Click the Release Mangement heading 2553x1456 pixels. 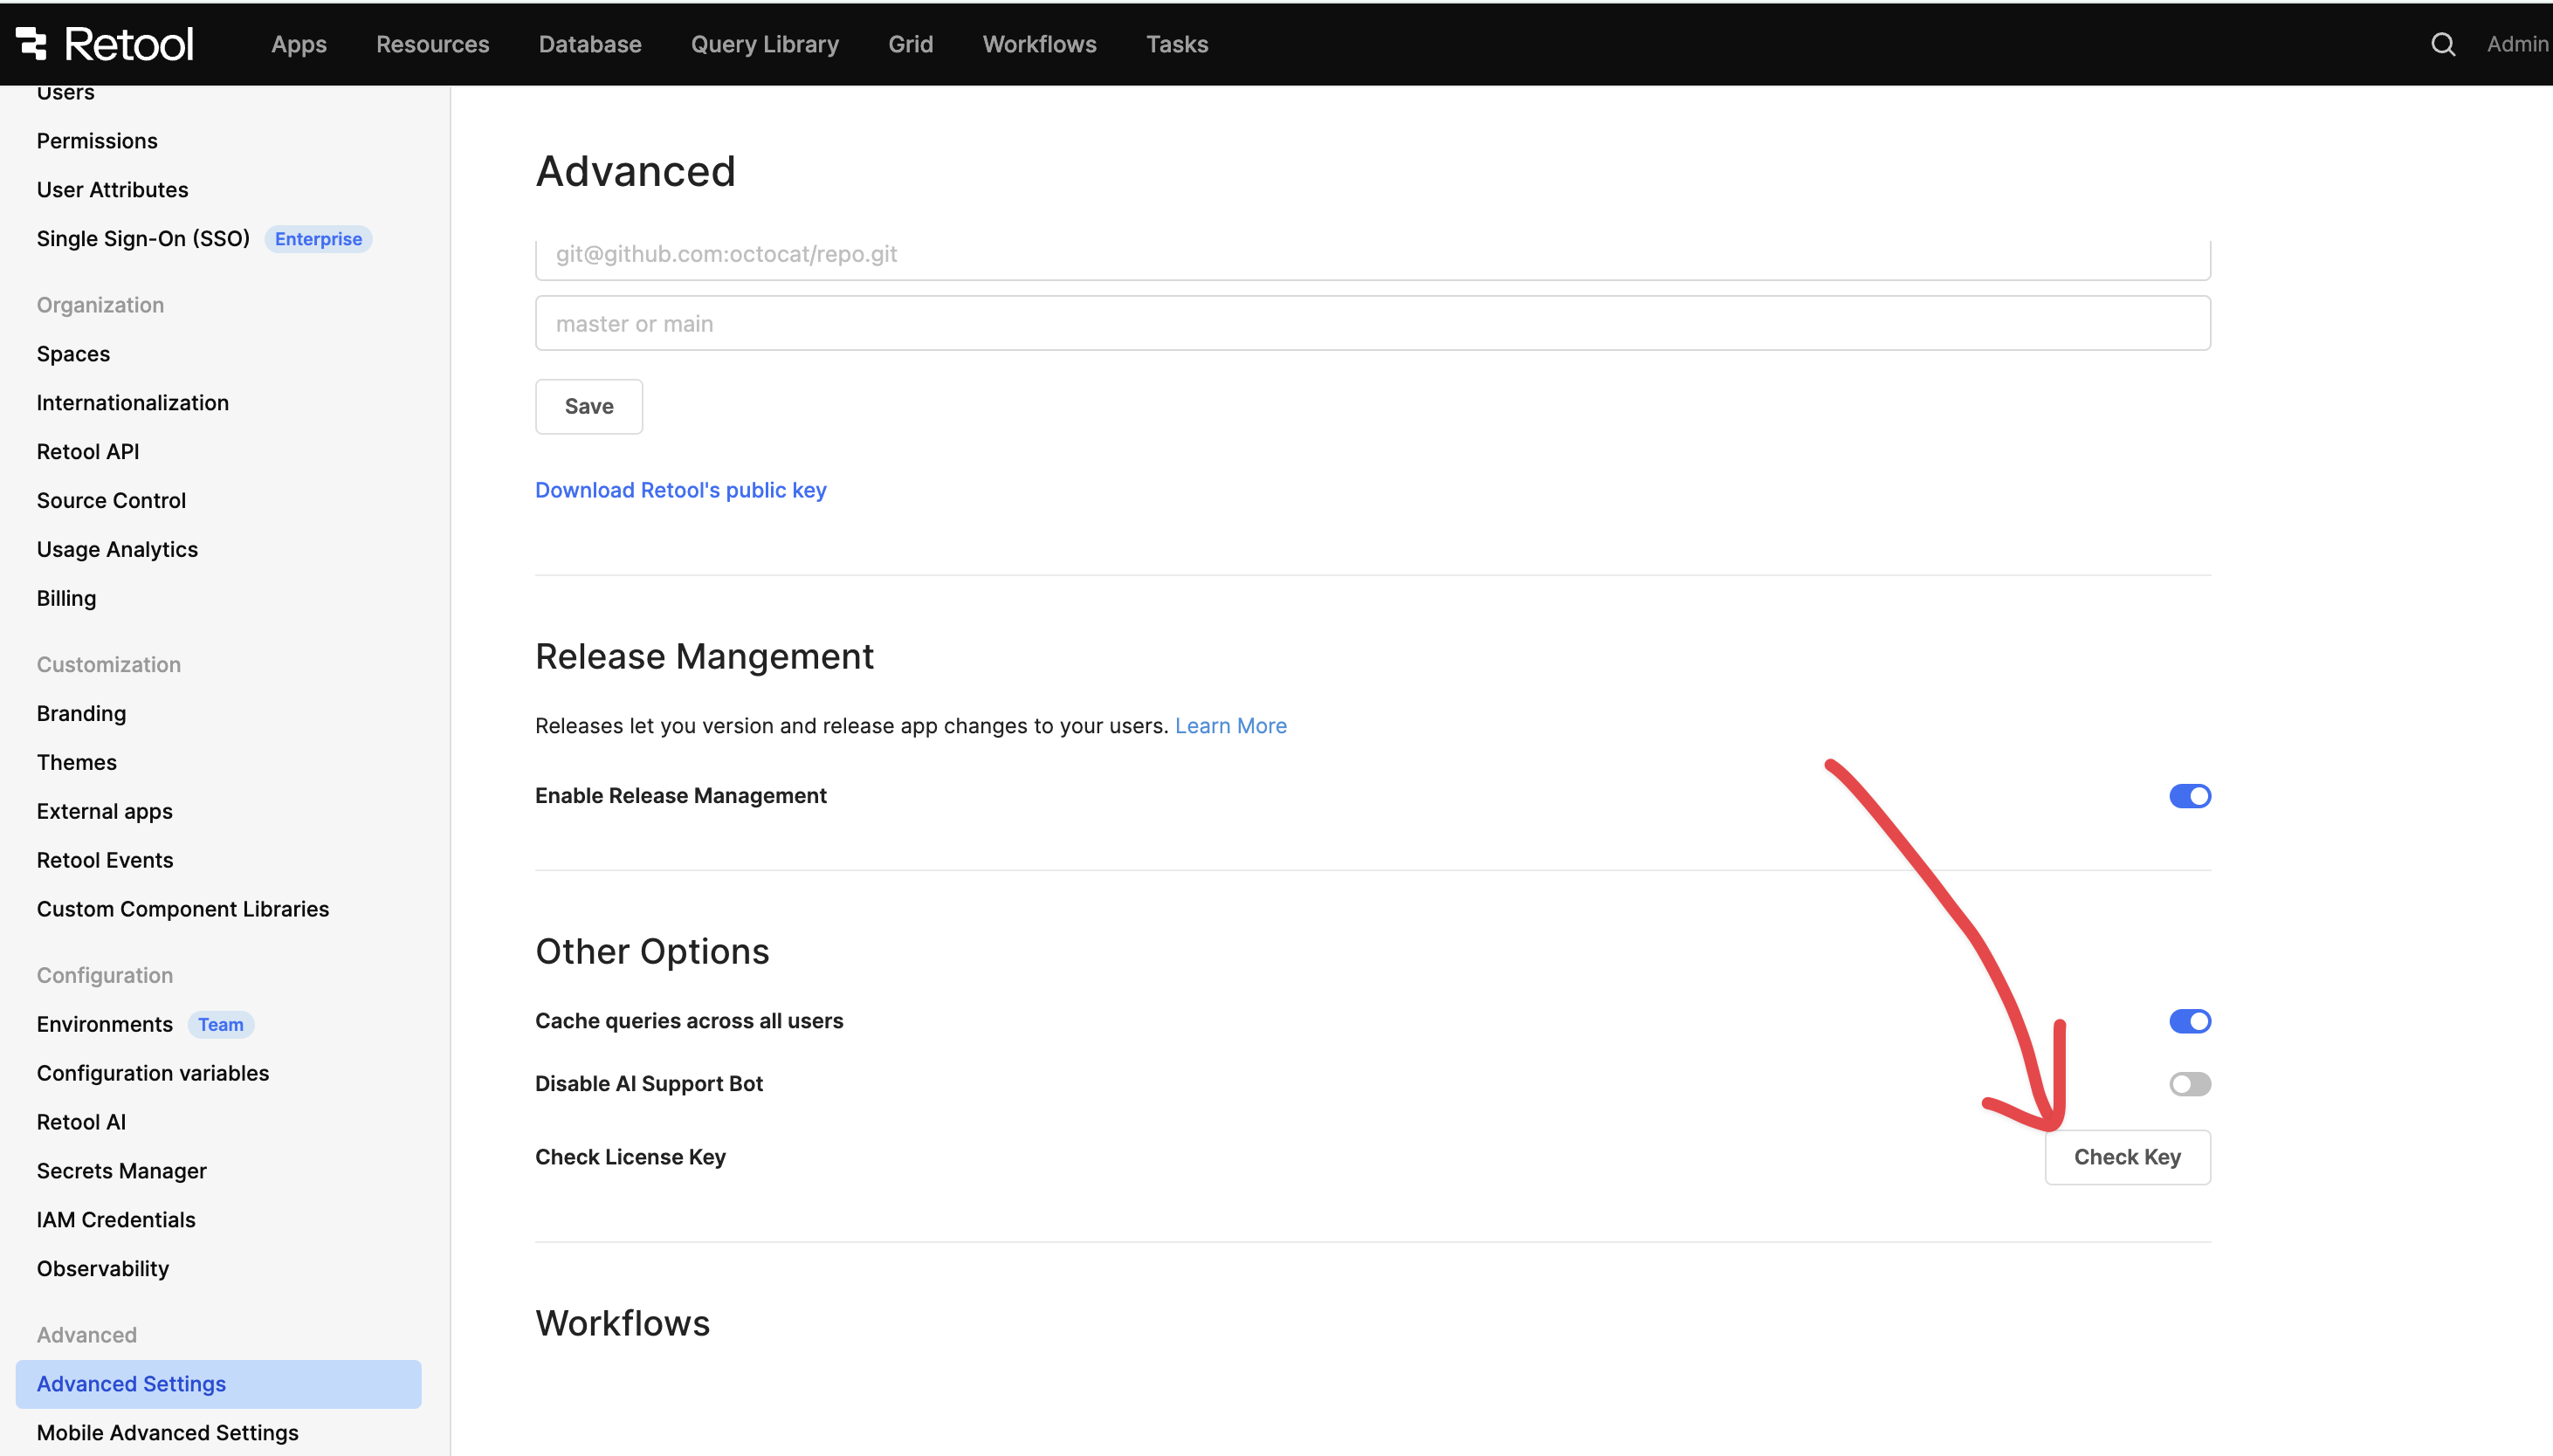pyautogui.click(x=704, y=657)
